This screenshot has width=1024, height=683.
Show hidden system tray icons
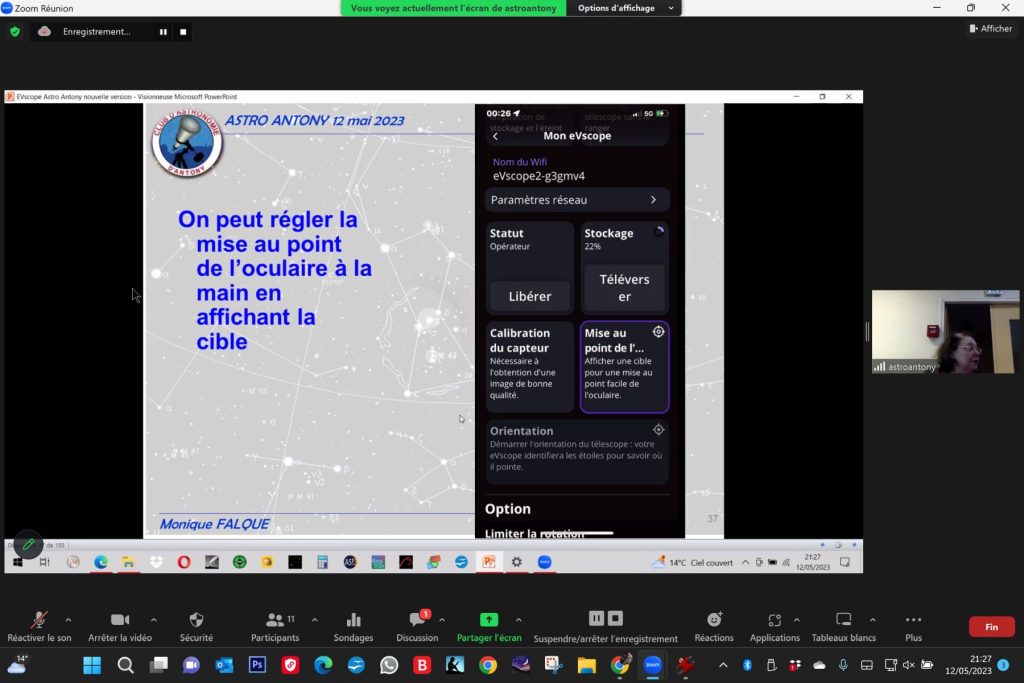723,665
